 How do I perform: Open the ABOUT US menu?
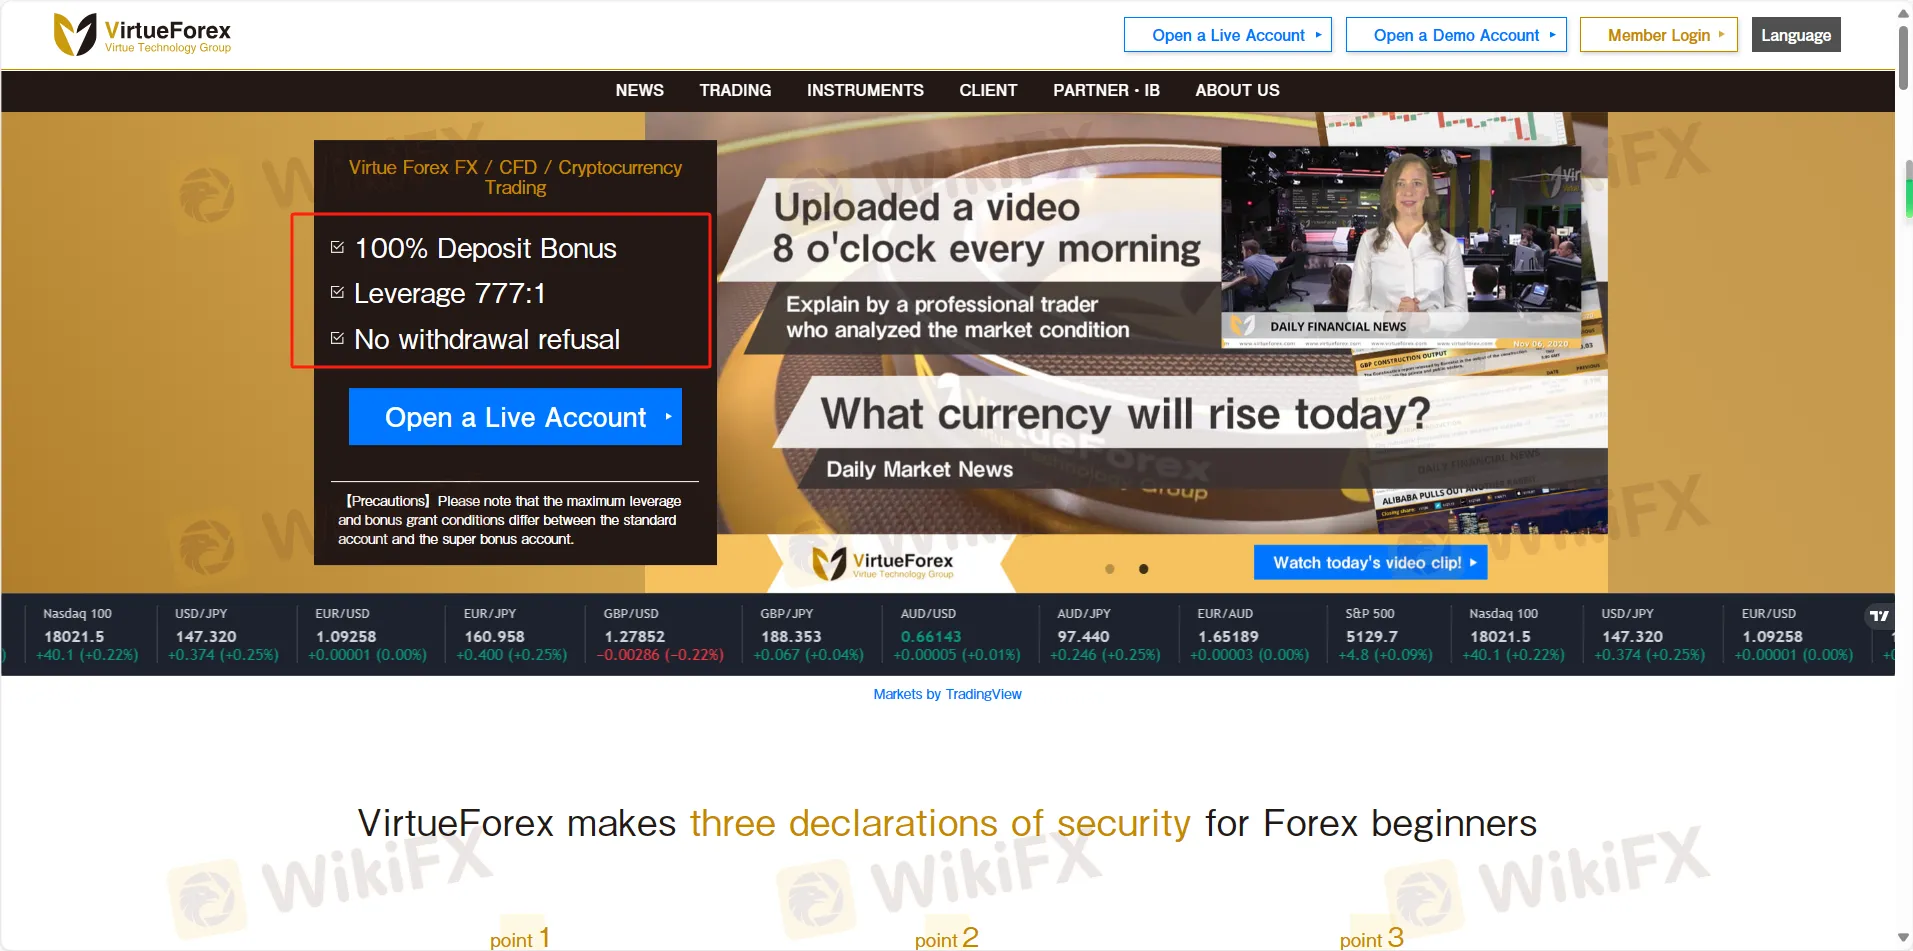pos(1237,90)
